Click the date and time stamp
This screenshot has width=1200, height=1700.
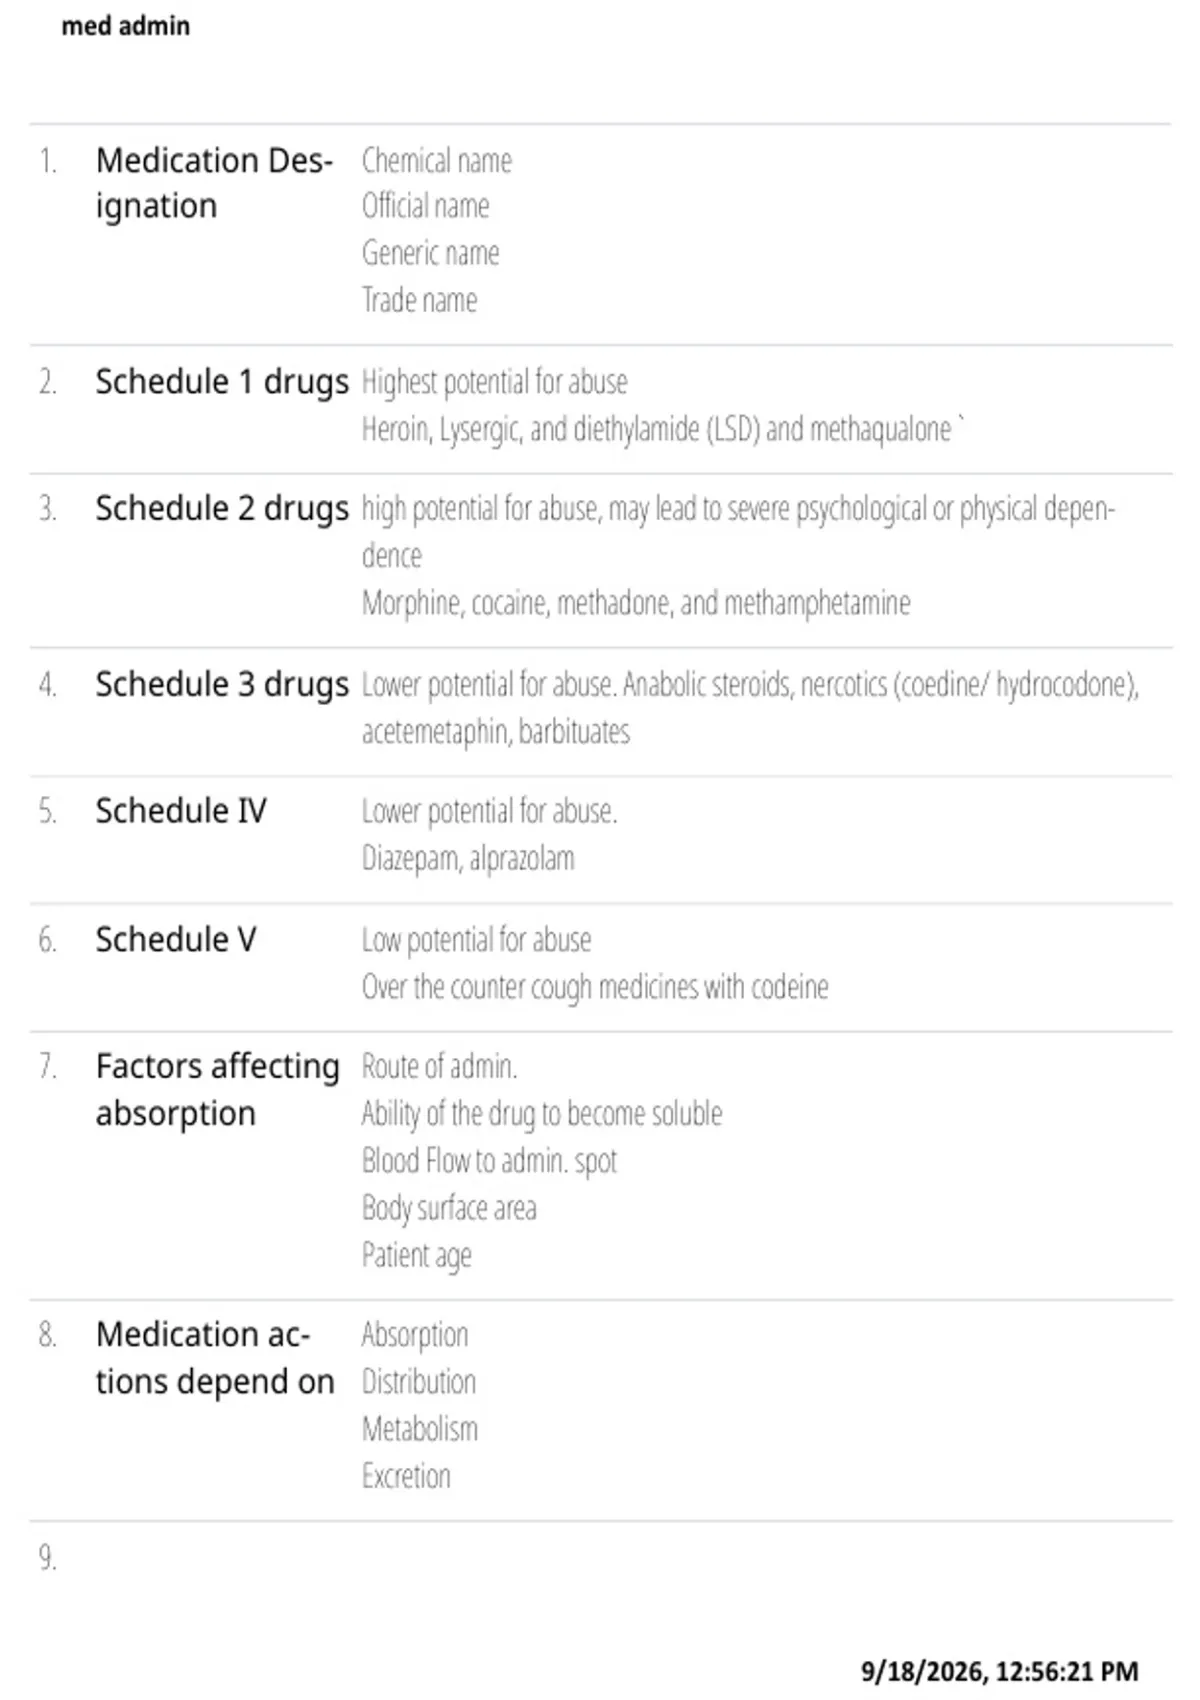(x=1000, y=1672)
